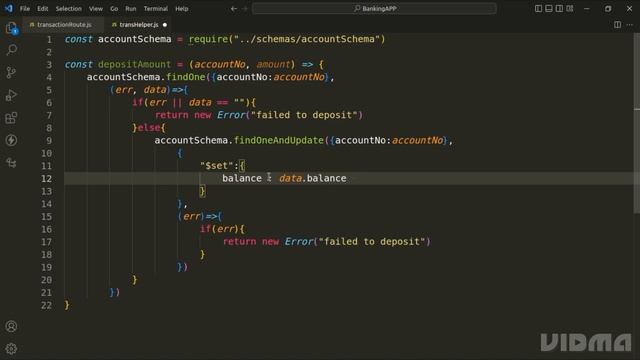Click line number 12 in gutter
The width and height of the screenshot is (640, 360).
[47, 178]
